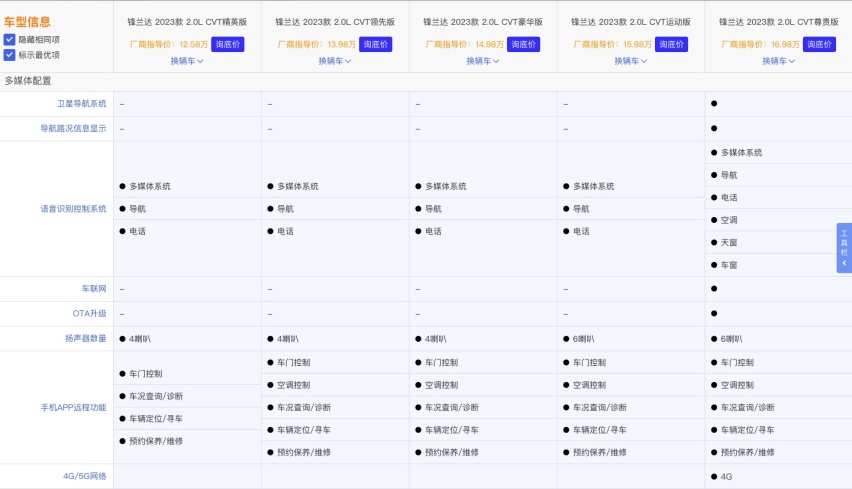This screenshot has height=489, width=852.
Task: Open the 卫星导航系统 parameter link
Action: tap(82, 103)
